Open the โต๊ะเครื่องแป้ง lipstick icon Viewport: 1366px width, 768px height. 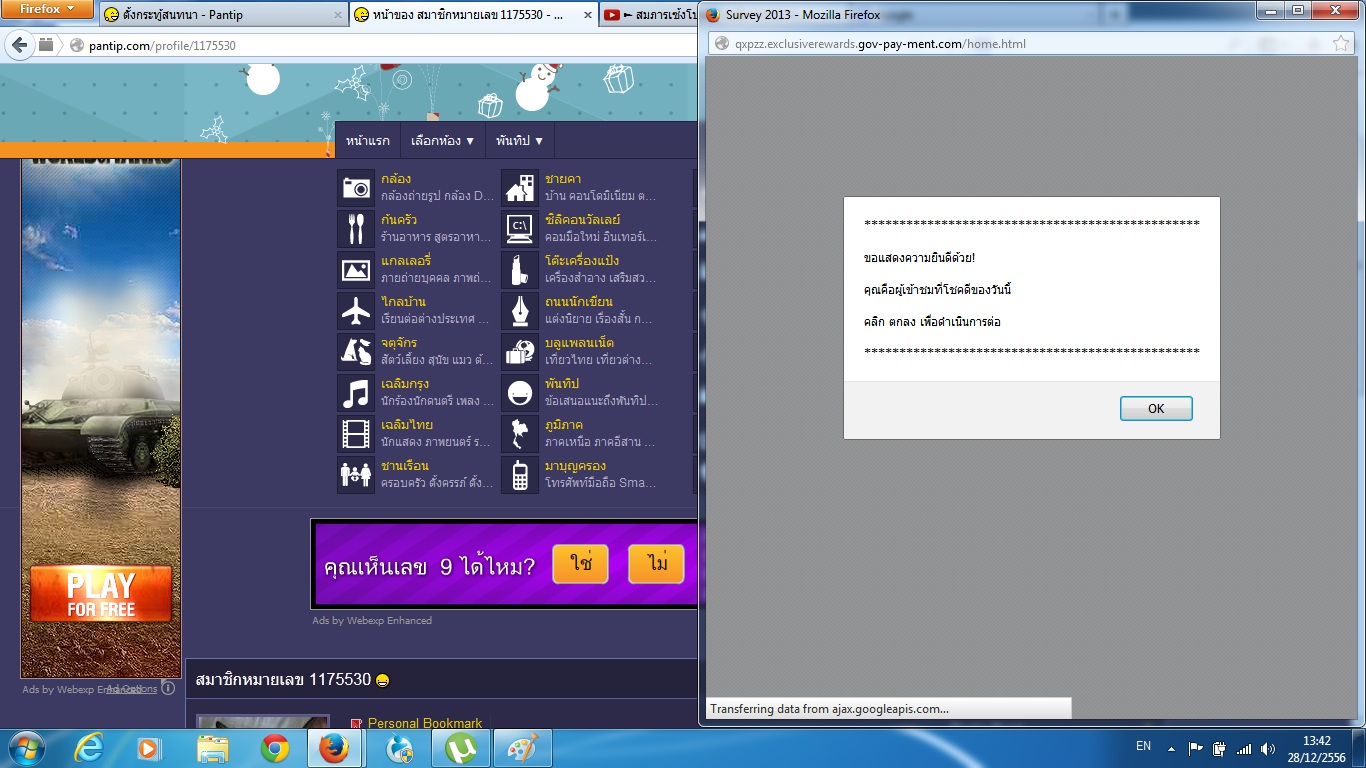(520, 270)
